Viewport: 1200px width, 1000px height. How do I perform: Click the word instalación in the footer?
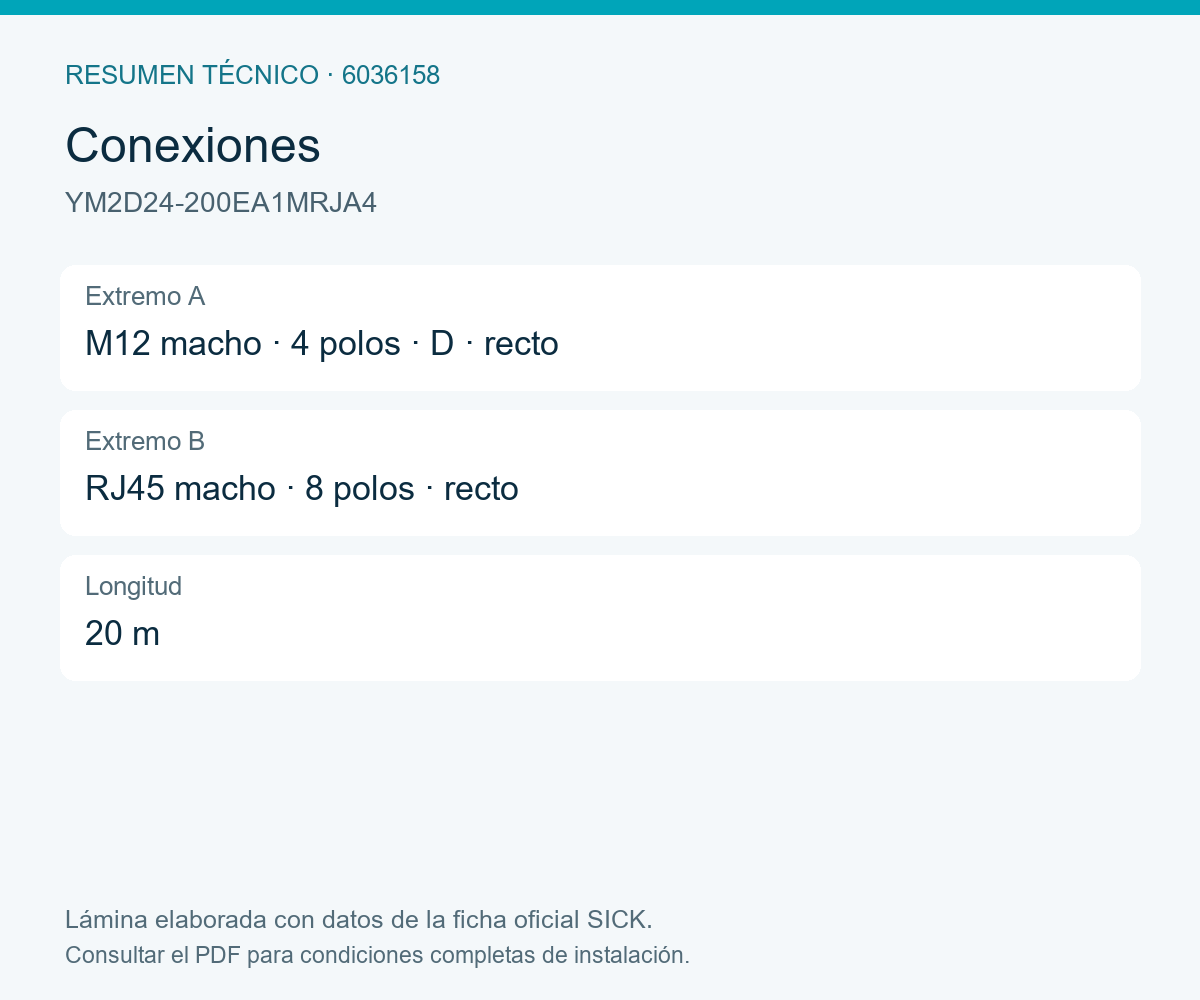638,955
